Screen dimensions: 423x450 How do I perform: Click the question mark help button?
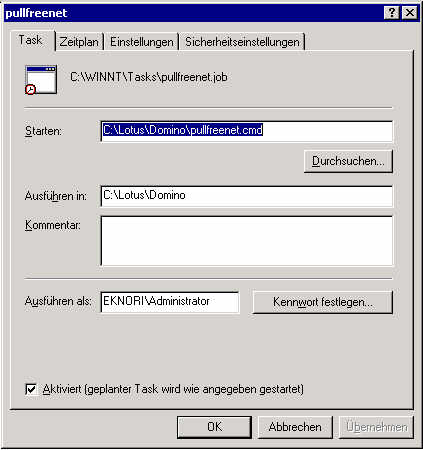(x=392, y=13)
